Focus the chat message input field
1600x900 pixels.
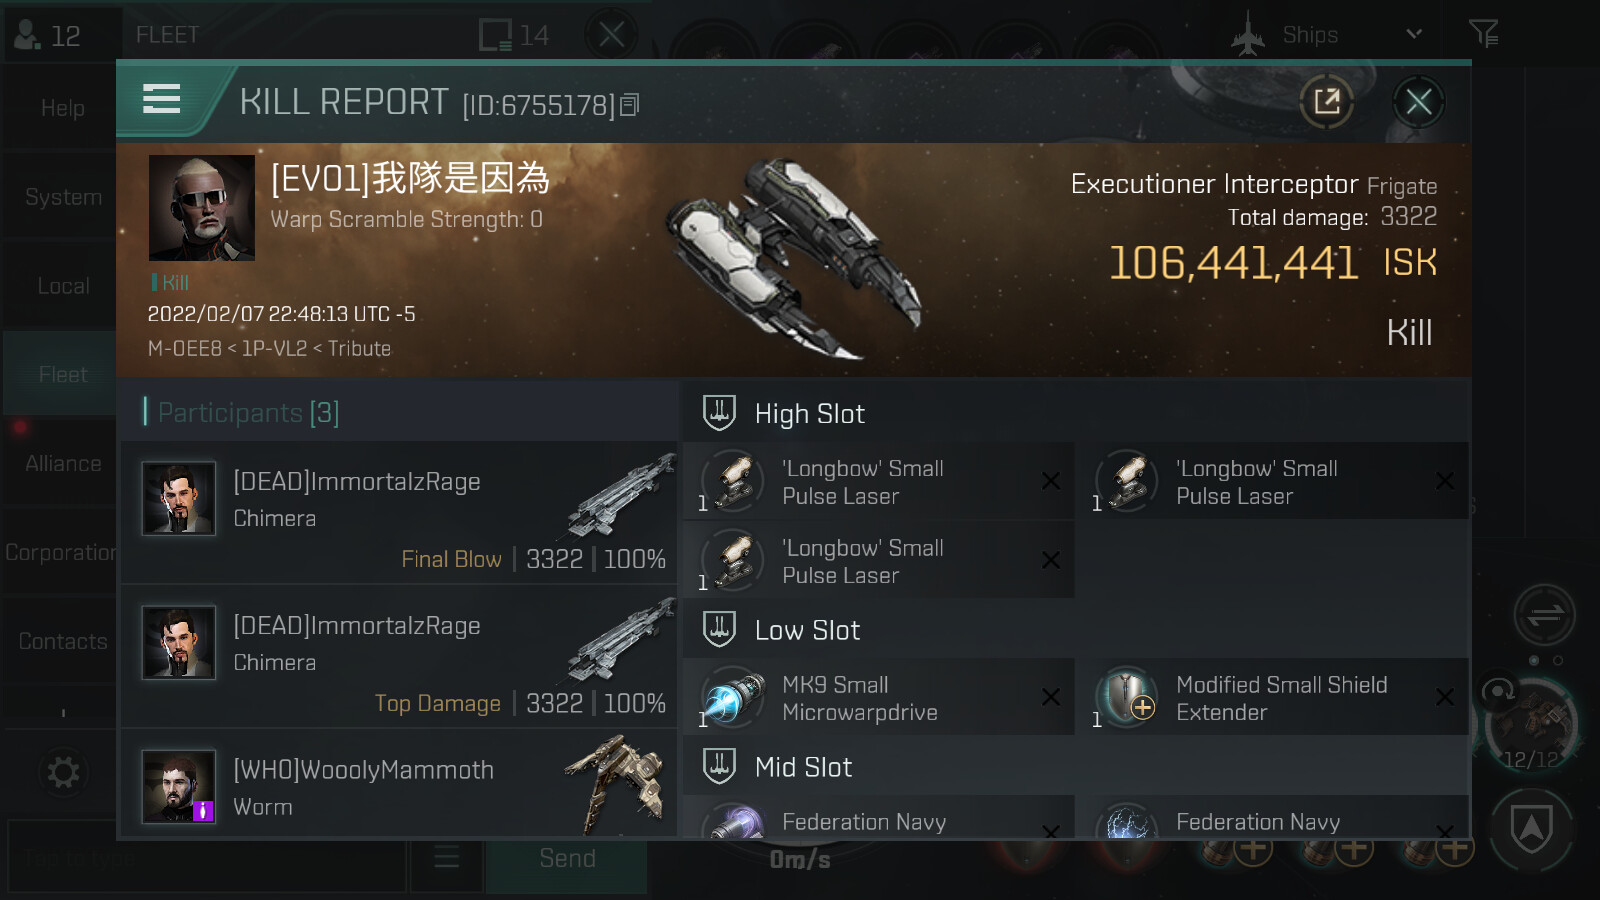click(207, 858)
